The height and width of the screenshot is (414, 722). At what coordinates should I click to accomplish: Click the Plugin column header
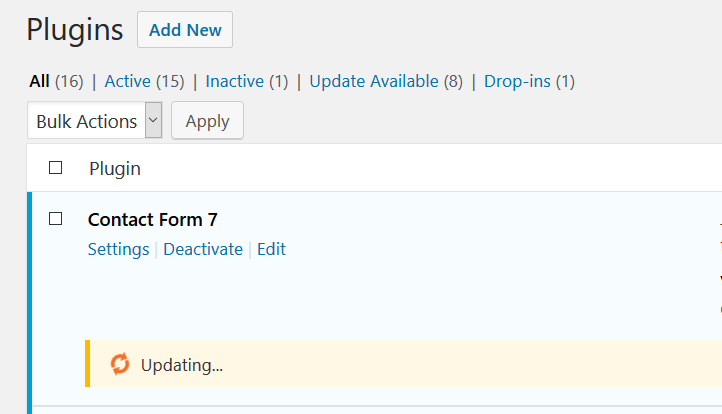tap(115, 169)
